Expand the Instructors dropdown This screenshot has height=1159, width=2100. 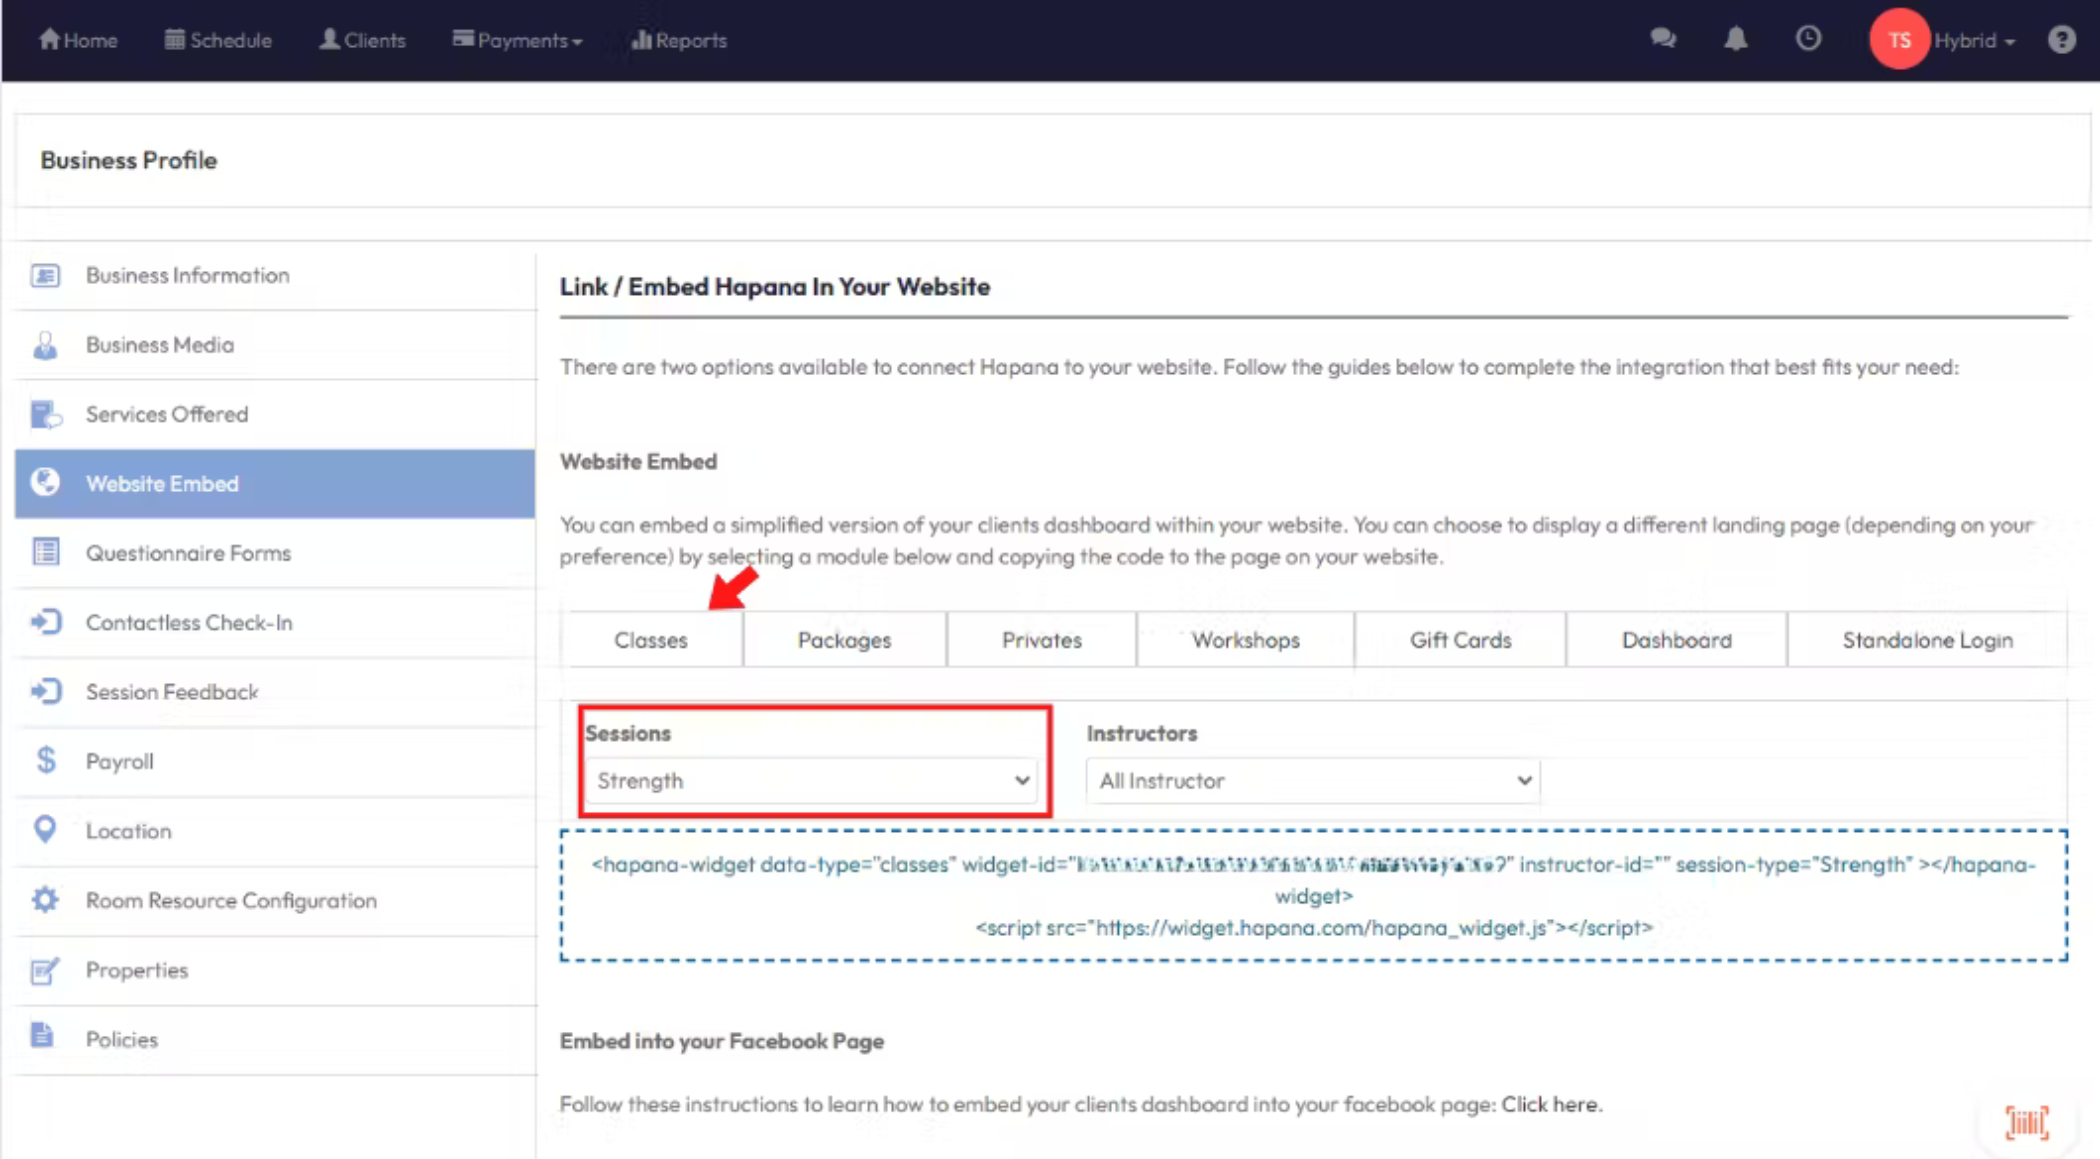(1313, 781)
